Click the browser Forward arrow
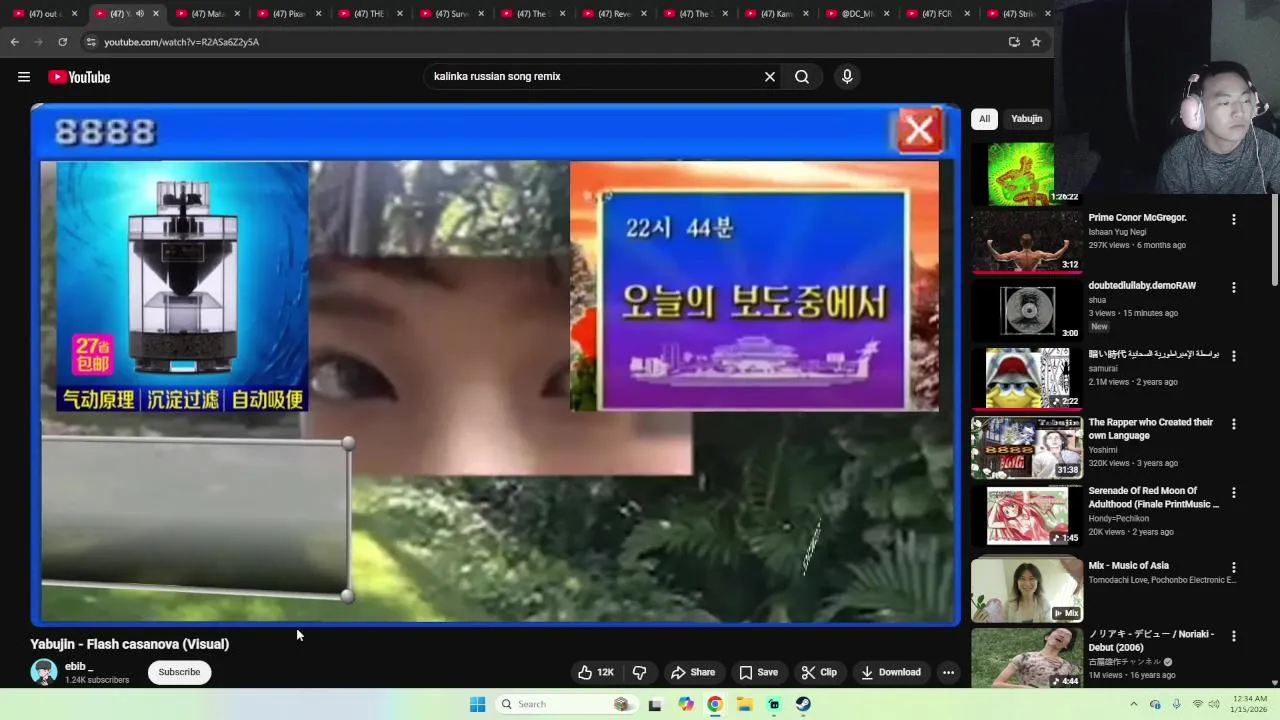 [38, 42]
